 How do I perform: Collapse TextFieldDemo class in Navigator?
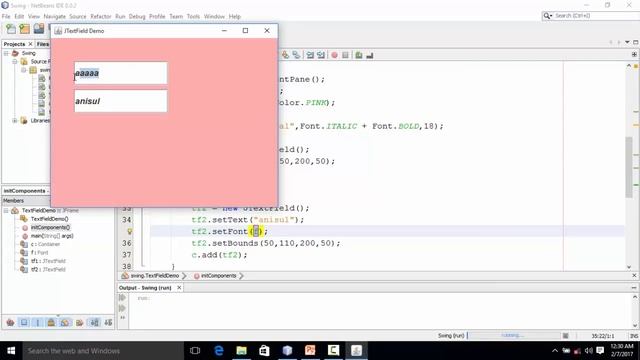(6, 211)
